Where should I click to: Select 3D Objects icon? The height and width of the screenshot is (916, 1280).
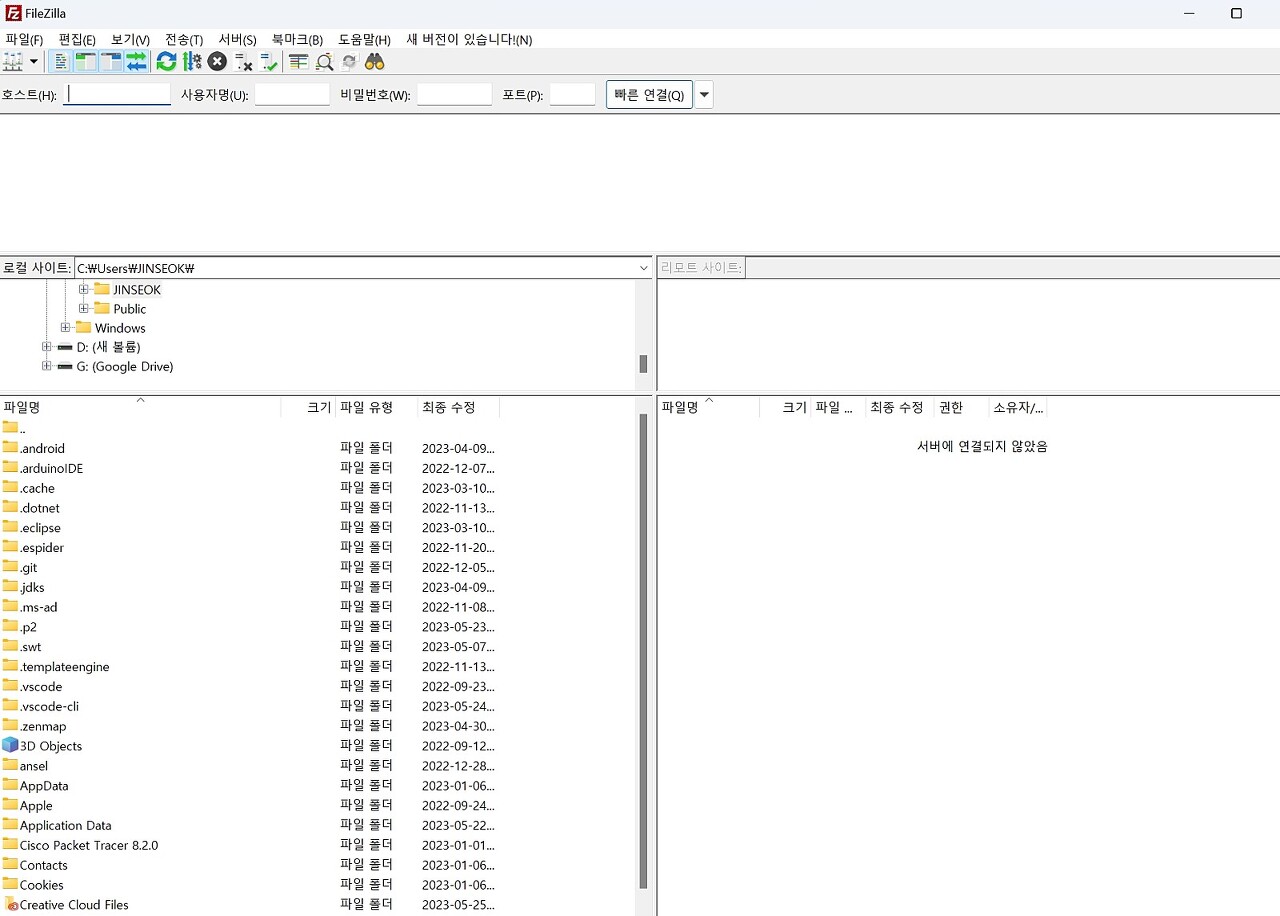(x=10, y=745)
